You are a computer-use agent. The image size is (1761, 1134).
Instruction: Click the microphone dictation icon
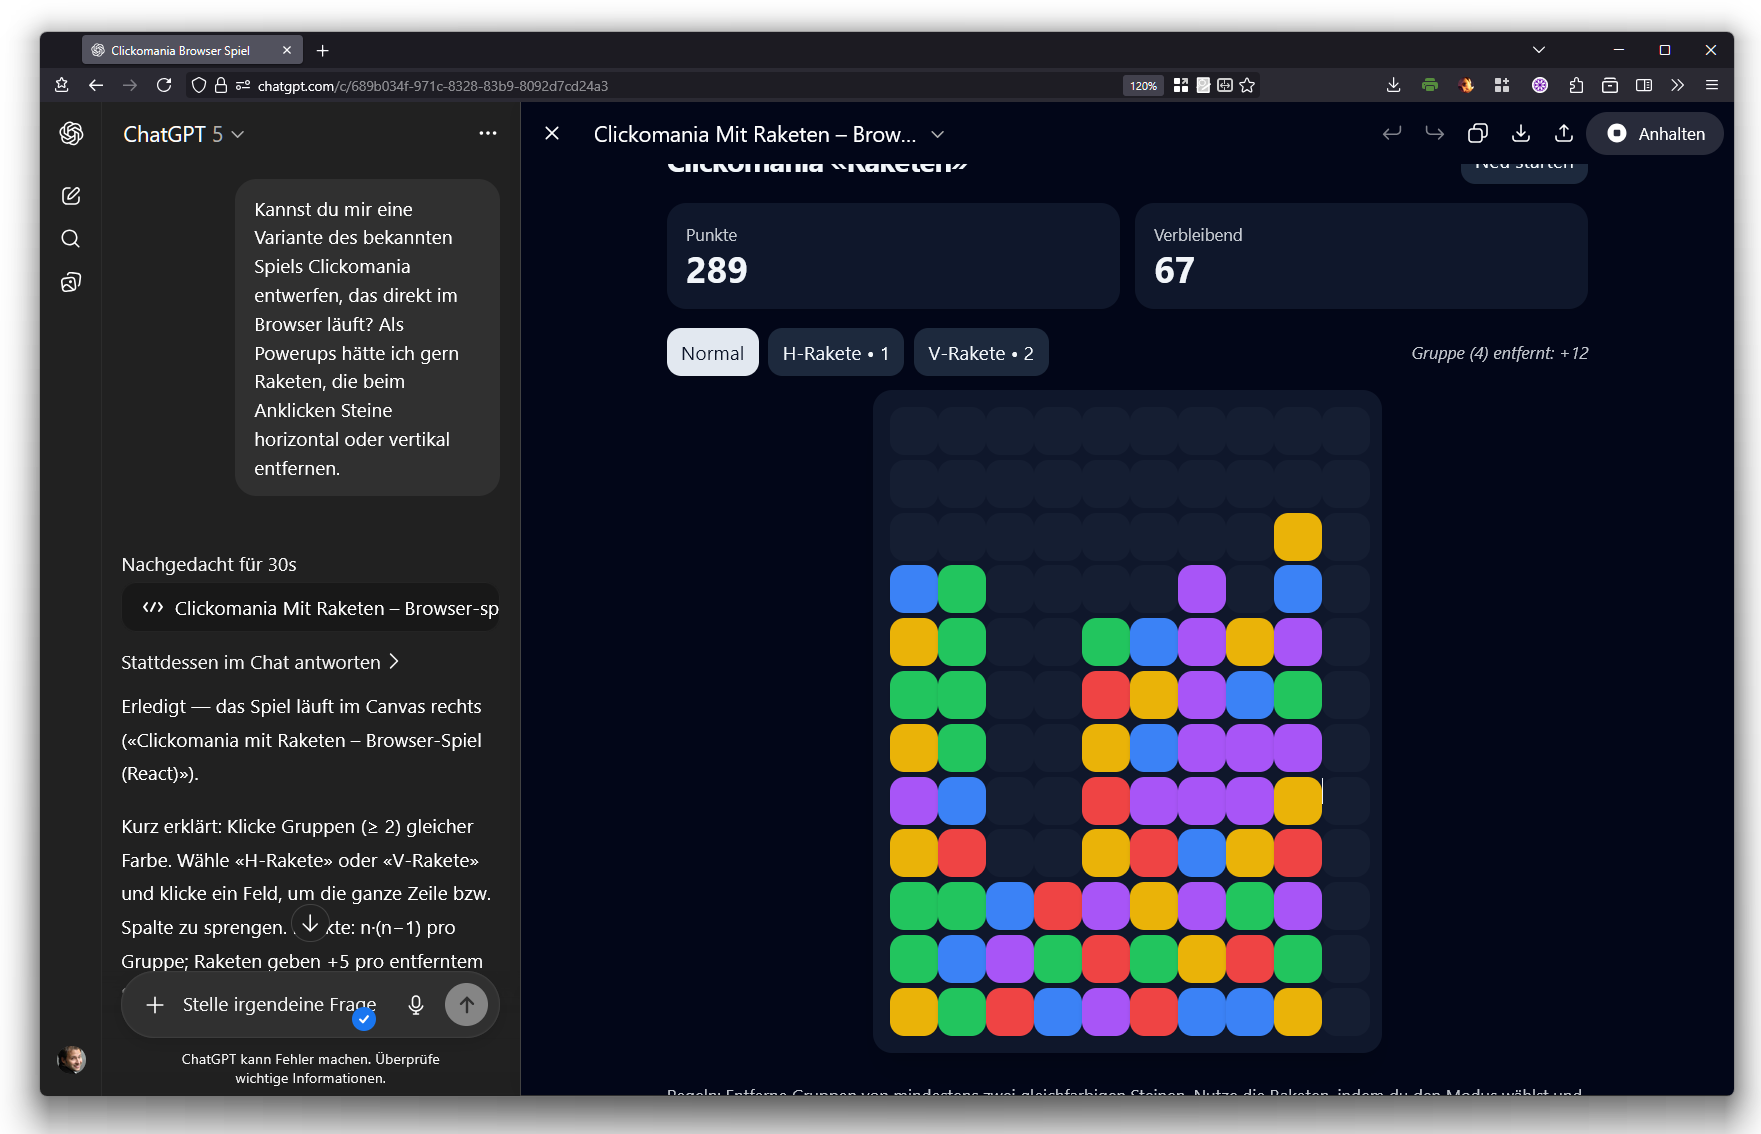(416, 1005)
